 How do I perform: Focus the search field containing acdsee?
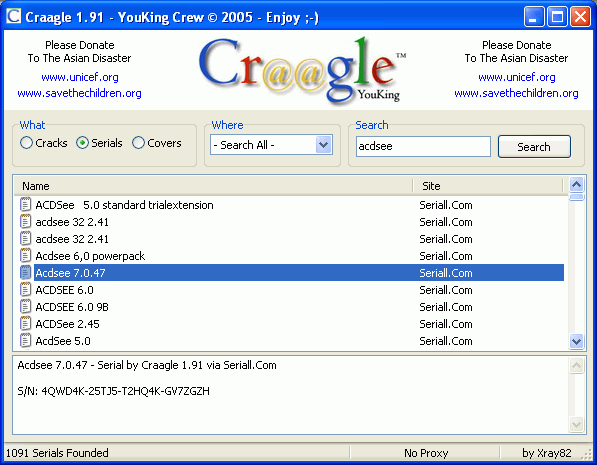pyautogui.click(x=423, y=146)
